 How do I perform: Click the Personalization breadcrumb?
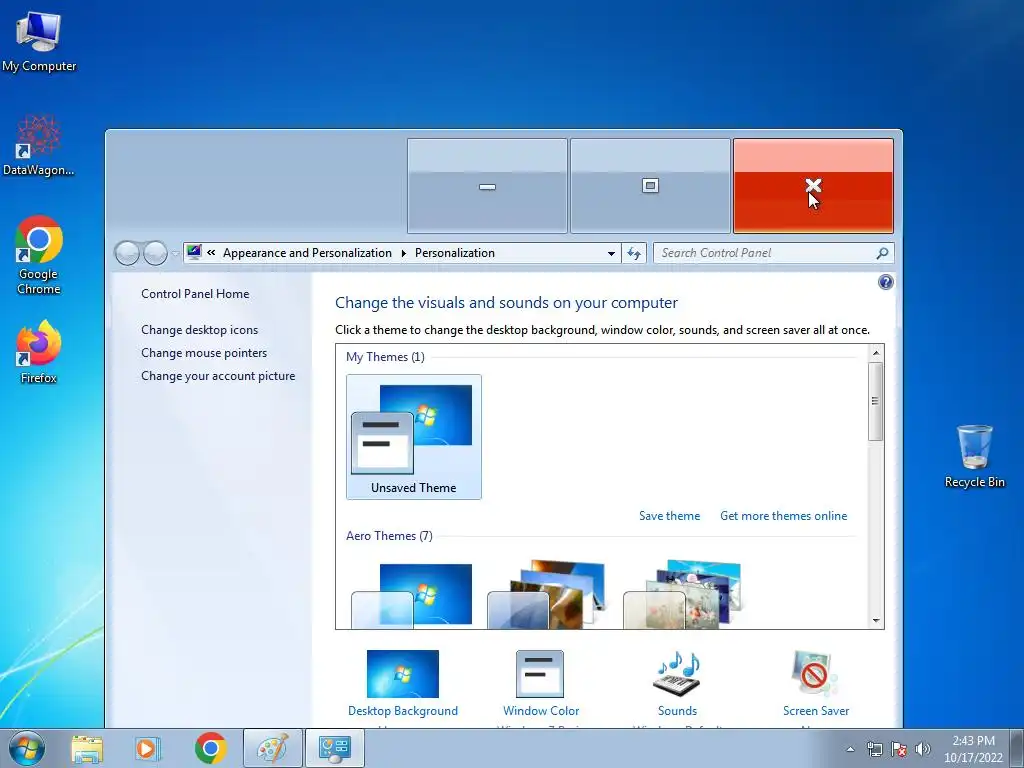pos(455,253)
